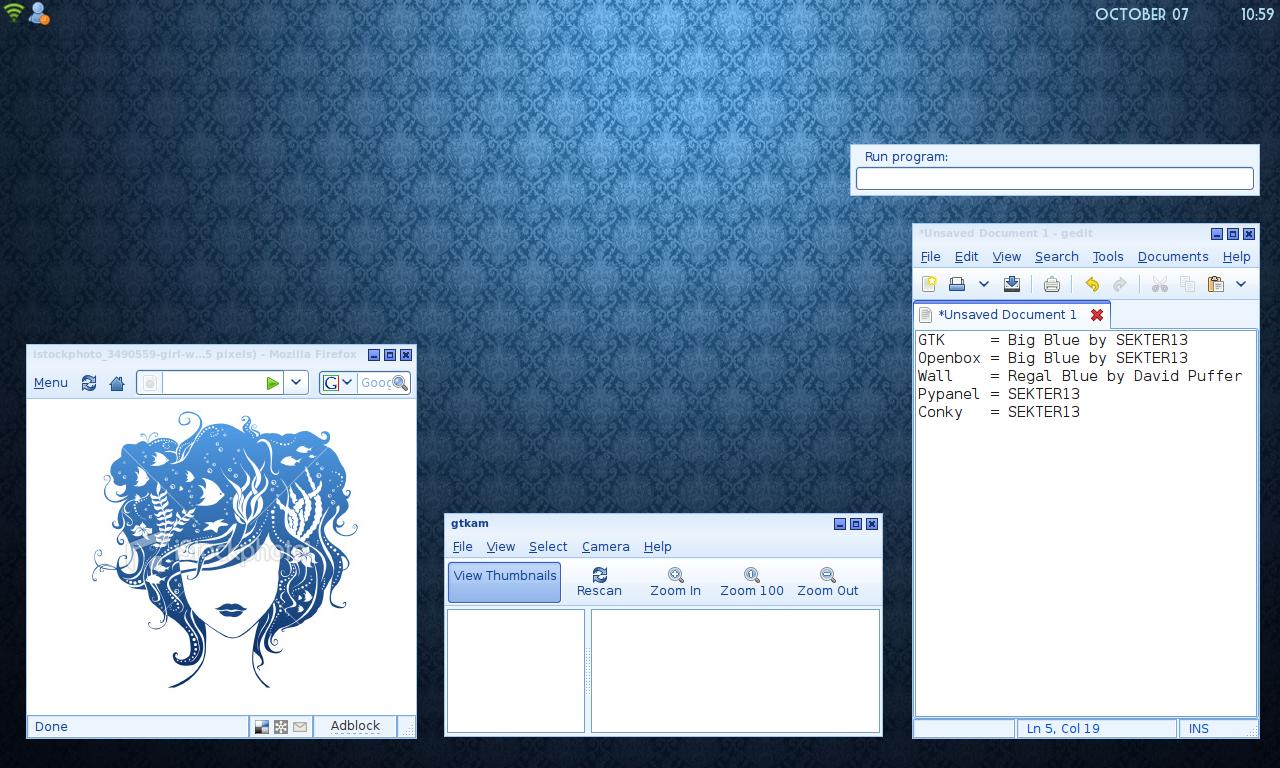The width and height of the screenshot is (1280, 768).
Task: Click the Run program input field
Action: 1055,179
